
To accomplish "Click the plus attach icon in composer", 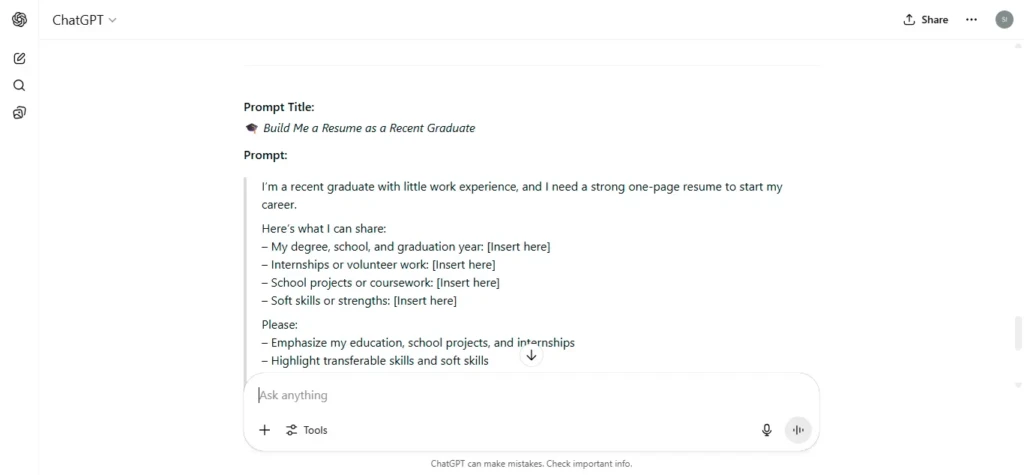I will pos(264,430).
